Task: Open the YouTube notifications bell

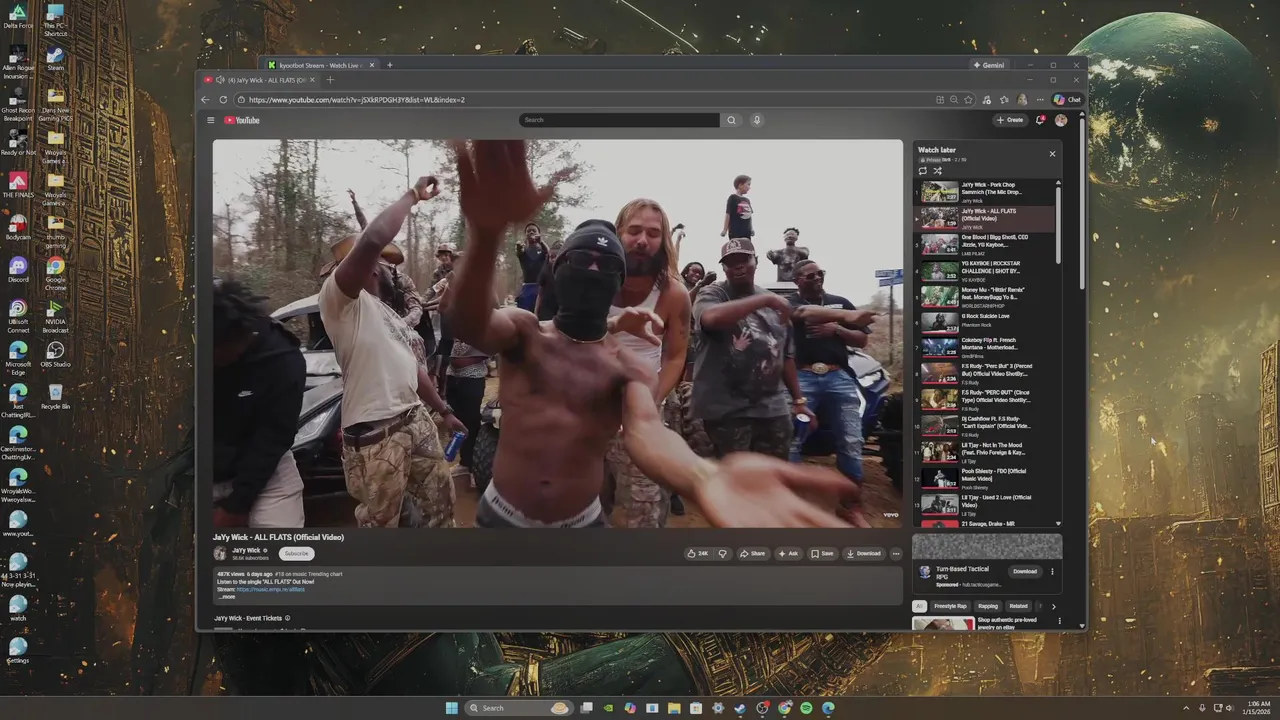Action: point(1040,120)
